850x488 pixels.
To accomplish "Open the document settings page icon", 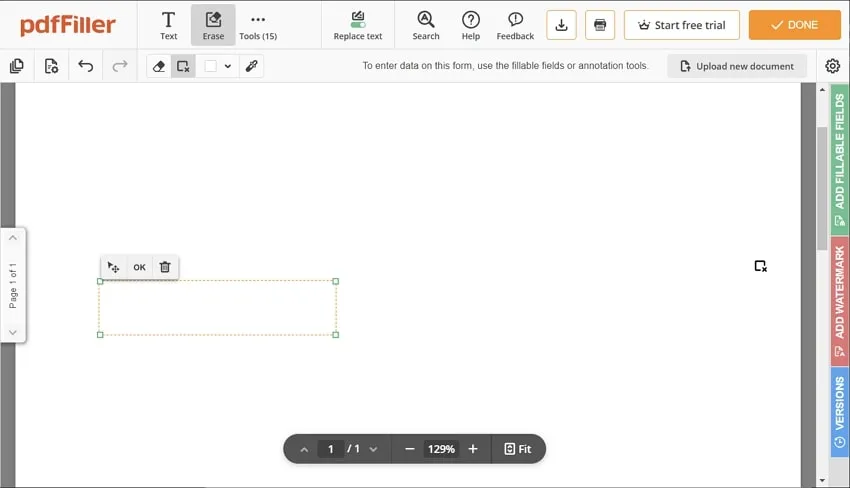I will (x=51, y=66).
